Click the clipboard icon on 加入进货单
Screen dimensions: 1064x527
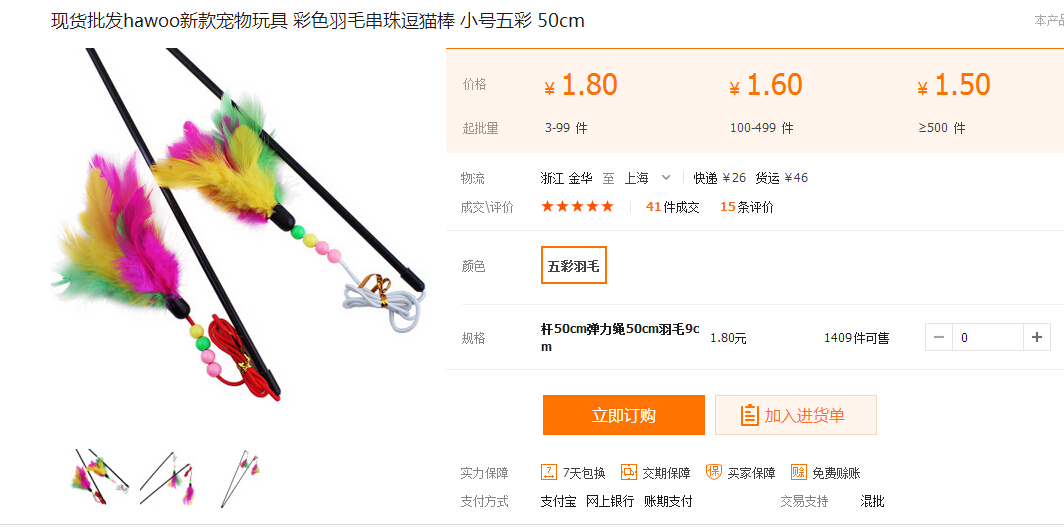point(749,415)
